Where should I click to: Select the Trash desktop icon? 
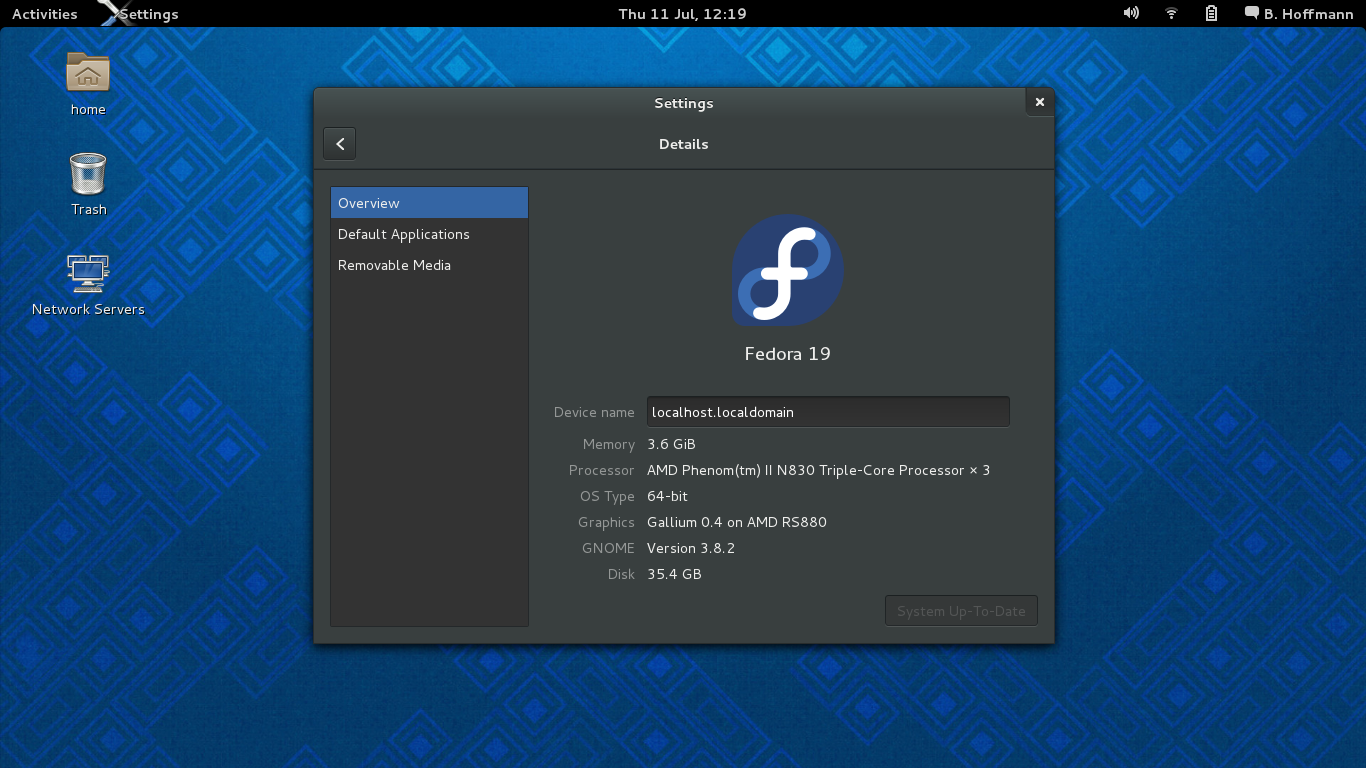coord(88,183)
